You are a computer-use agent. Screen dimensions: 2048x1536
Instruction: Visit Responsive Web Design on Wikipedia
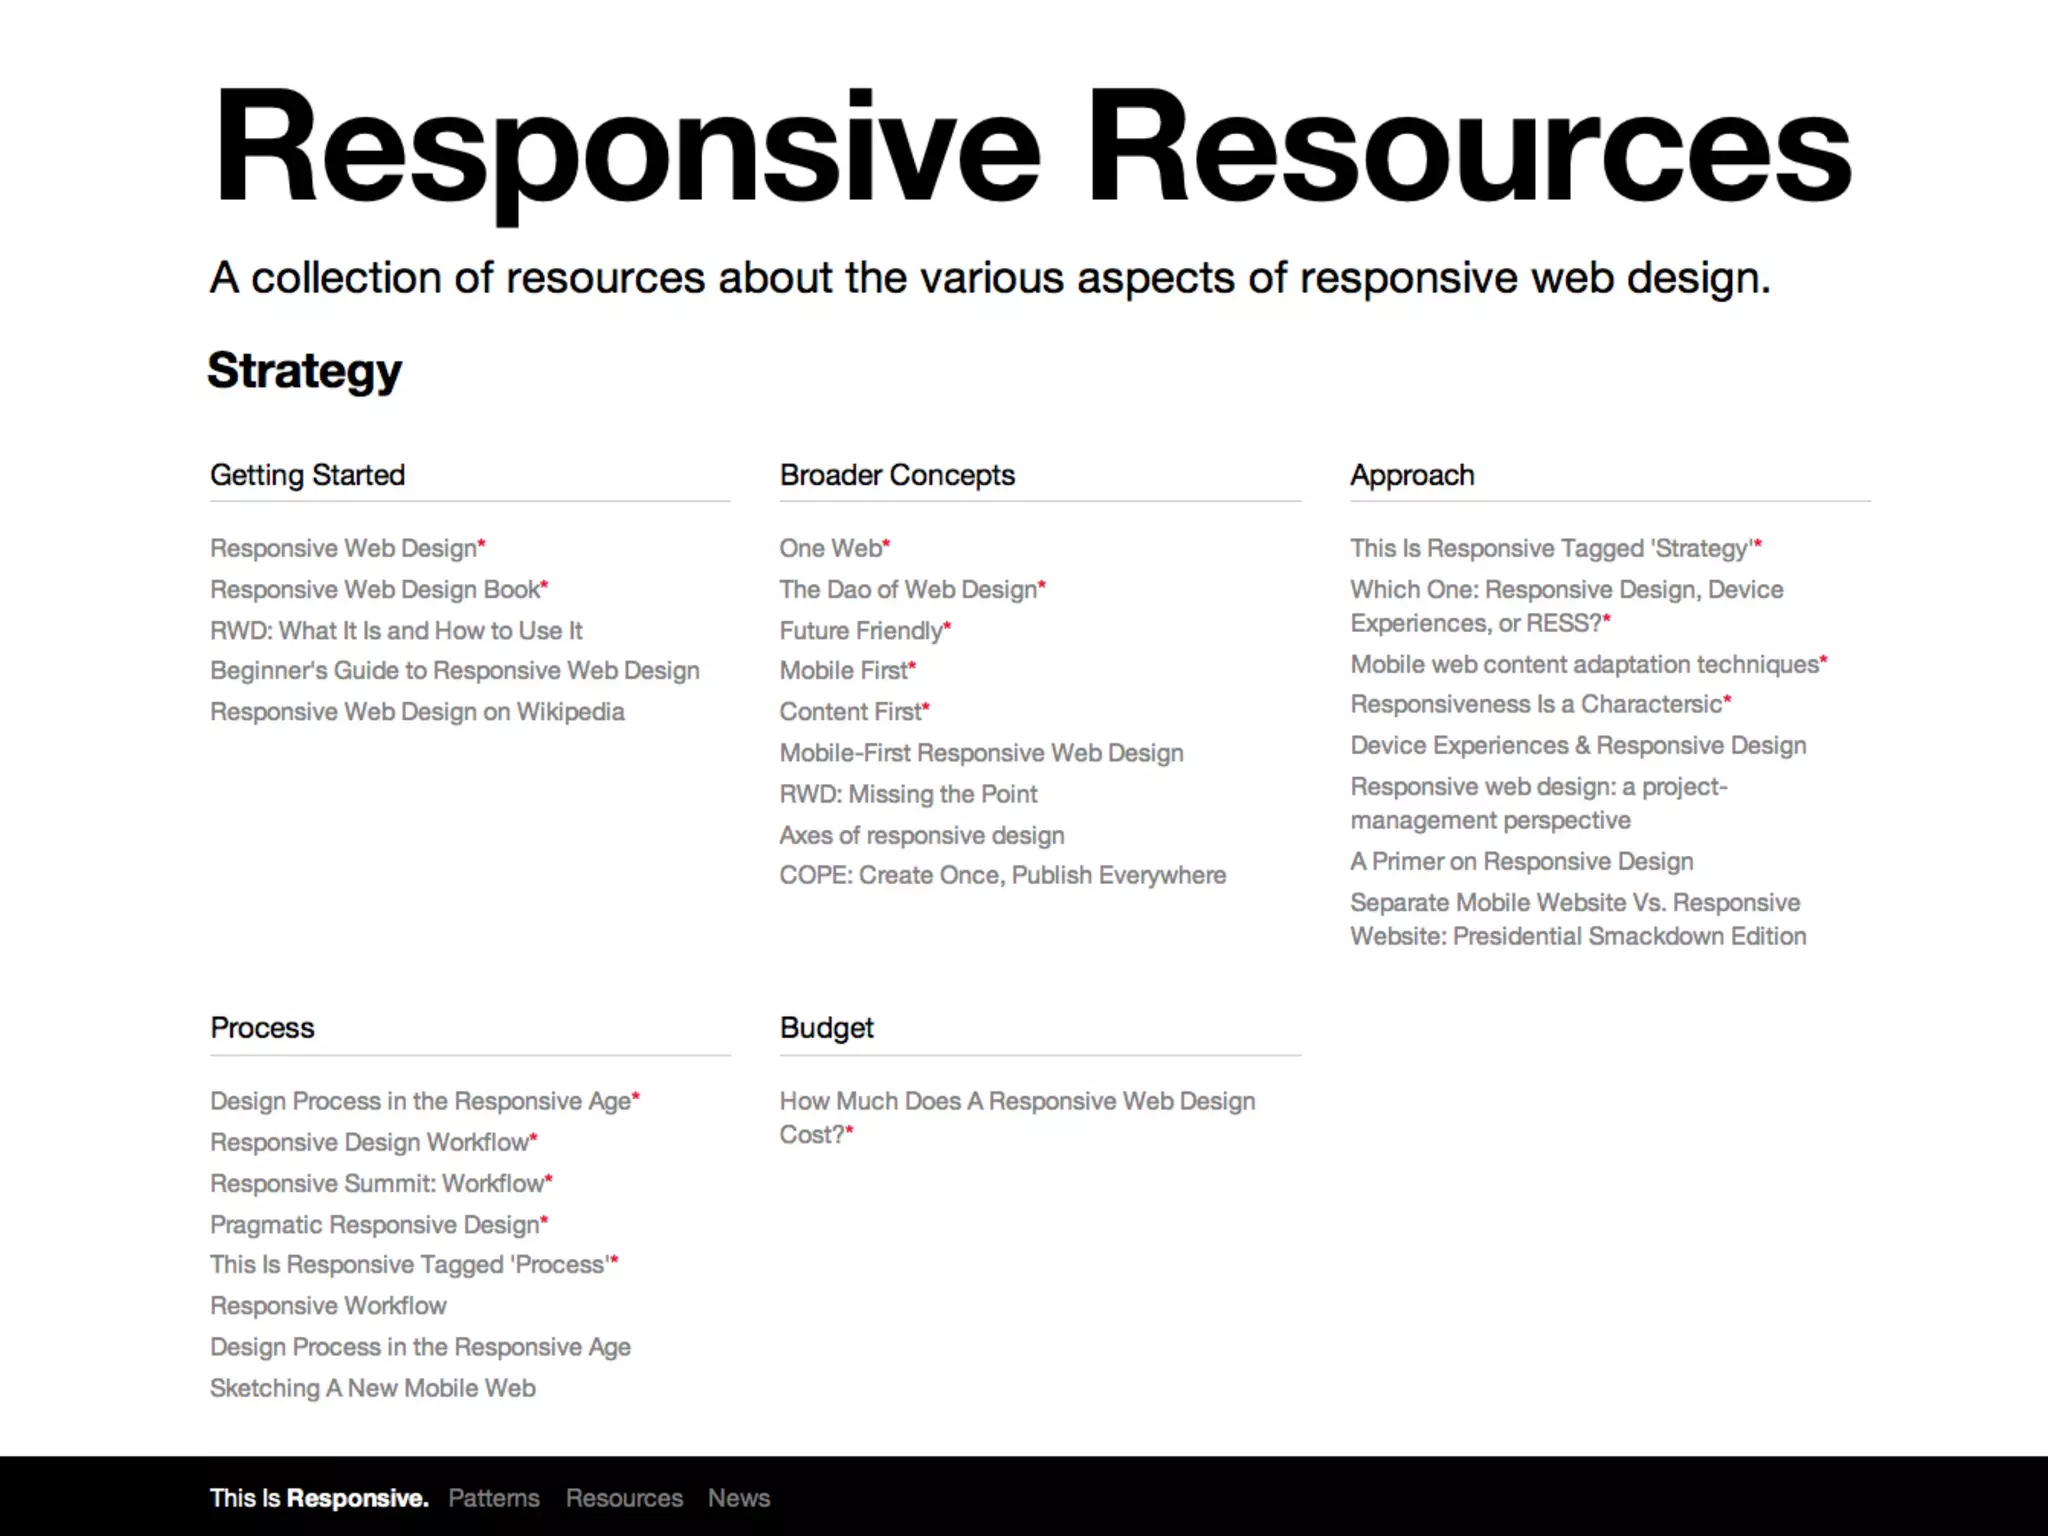click(417, 712)
